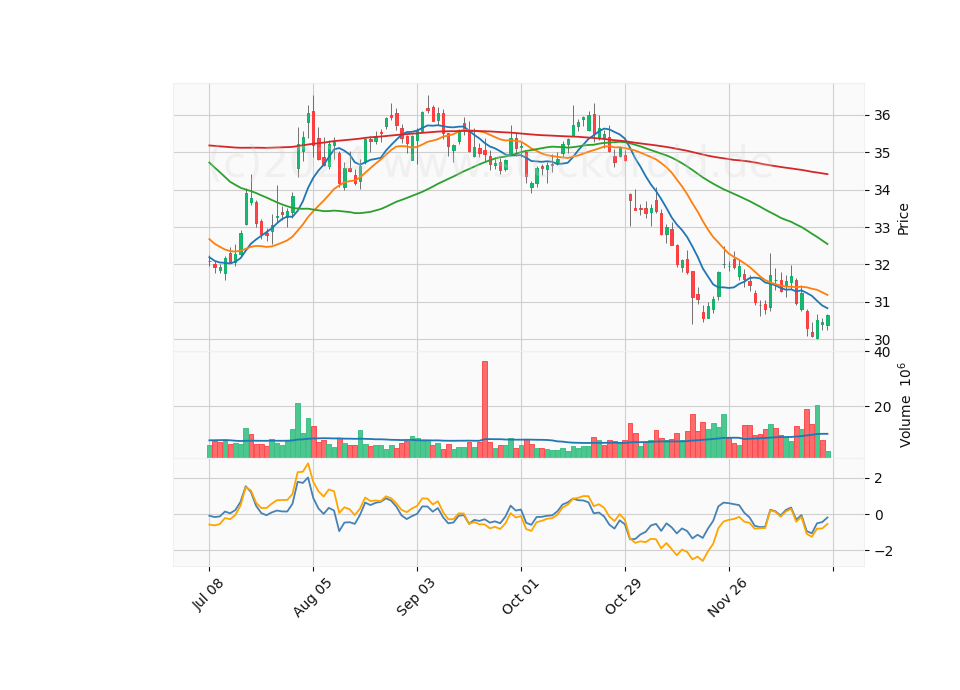Click the oscillator tick label 0

click(x=878, y=515)
